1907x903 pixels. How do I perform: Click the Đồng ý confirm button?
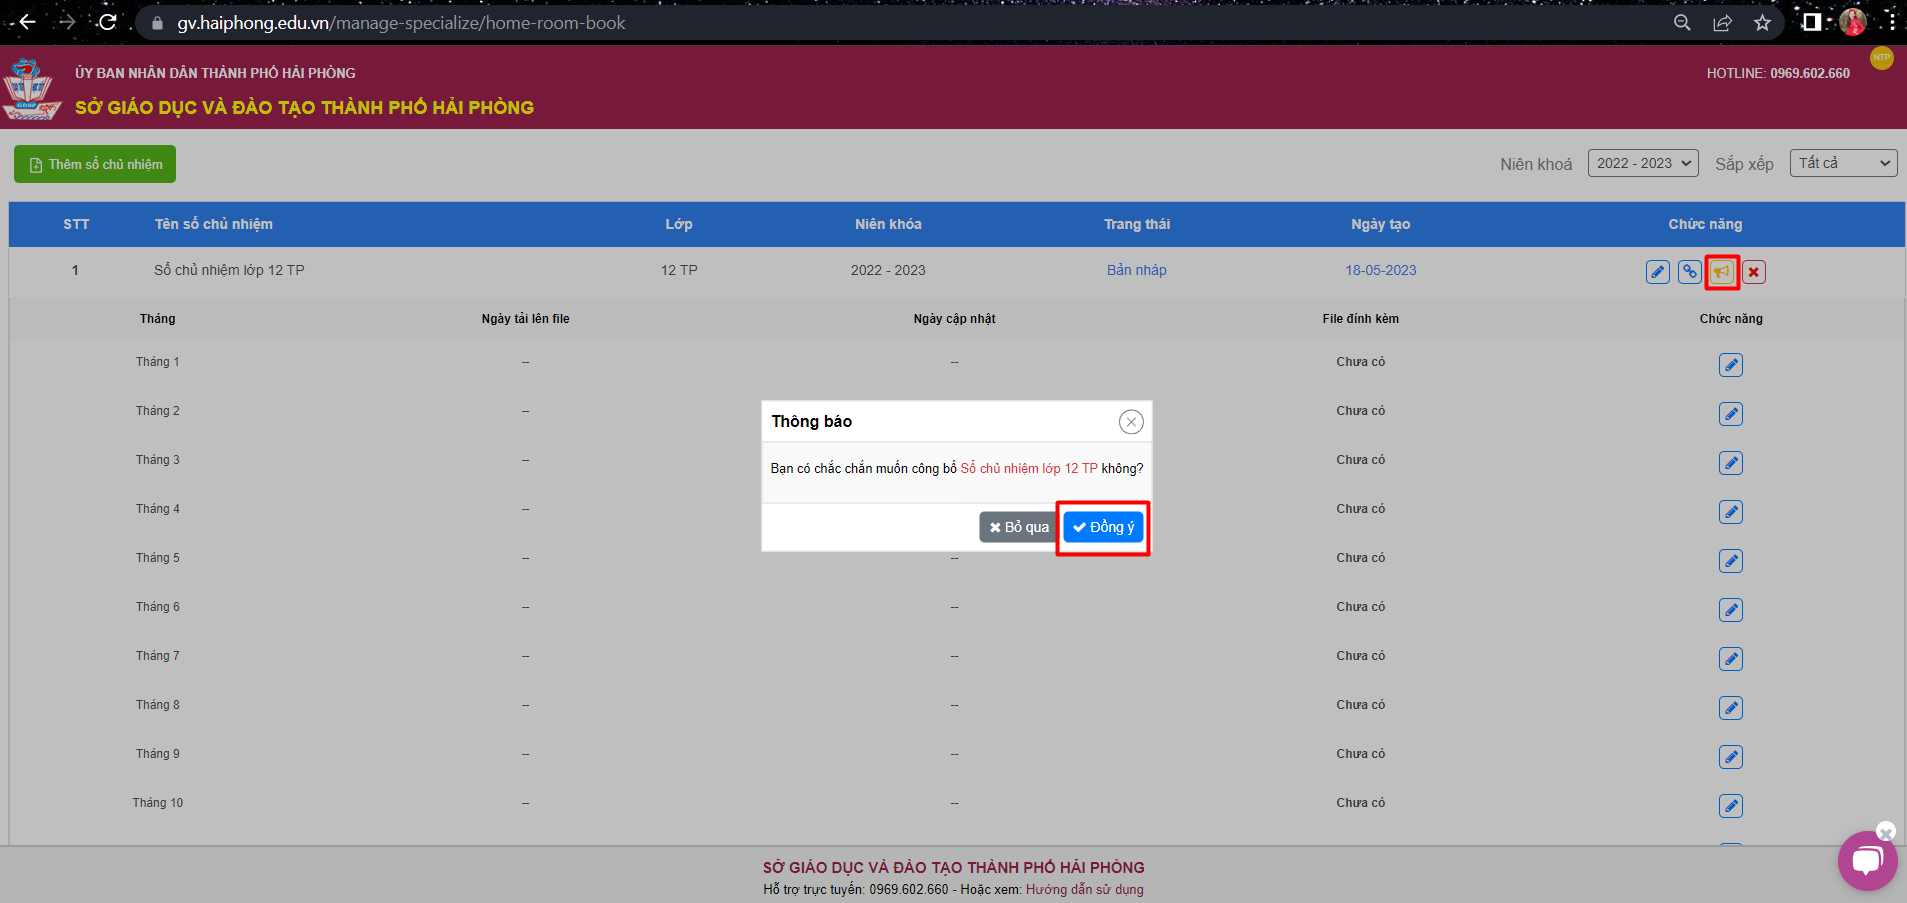[x=1103, y=527]
